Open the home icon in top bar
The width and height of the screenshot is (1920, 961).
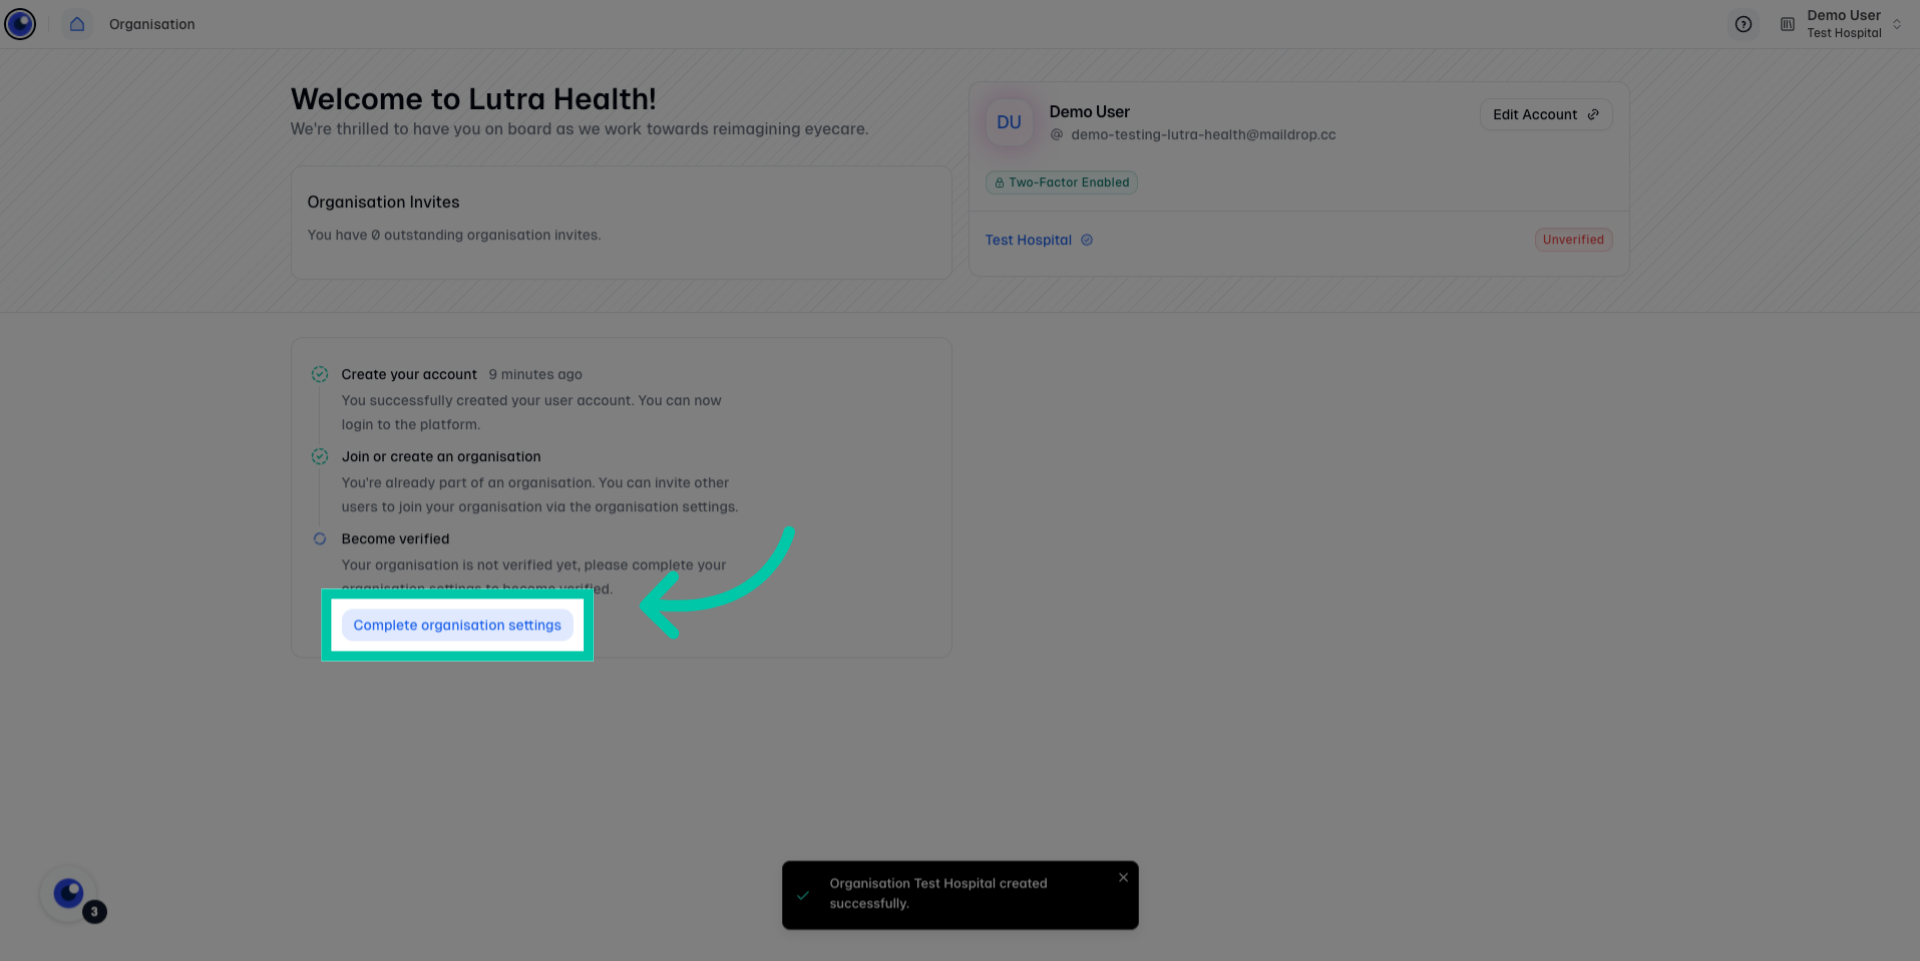pos(77,24)
